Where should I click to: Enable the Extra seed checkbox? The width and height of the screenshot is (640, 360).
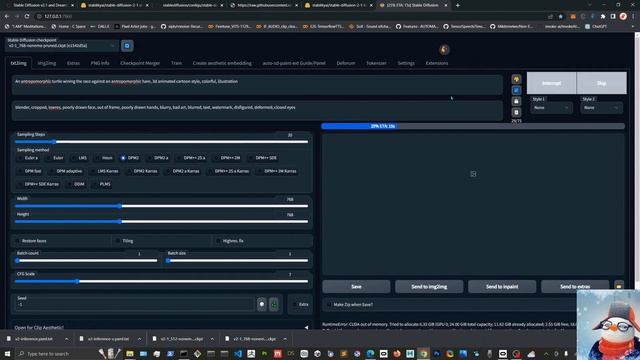pyautogui.click(x=295, y=304)
